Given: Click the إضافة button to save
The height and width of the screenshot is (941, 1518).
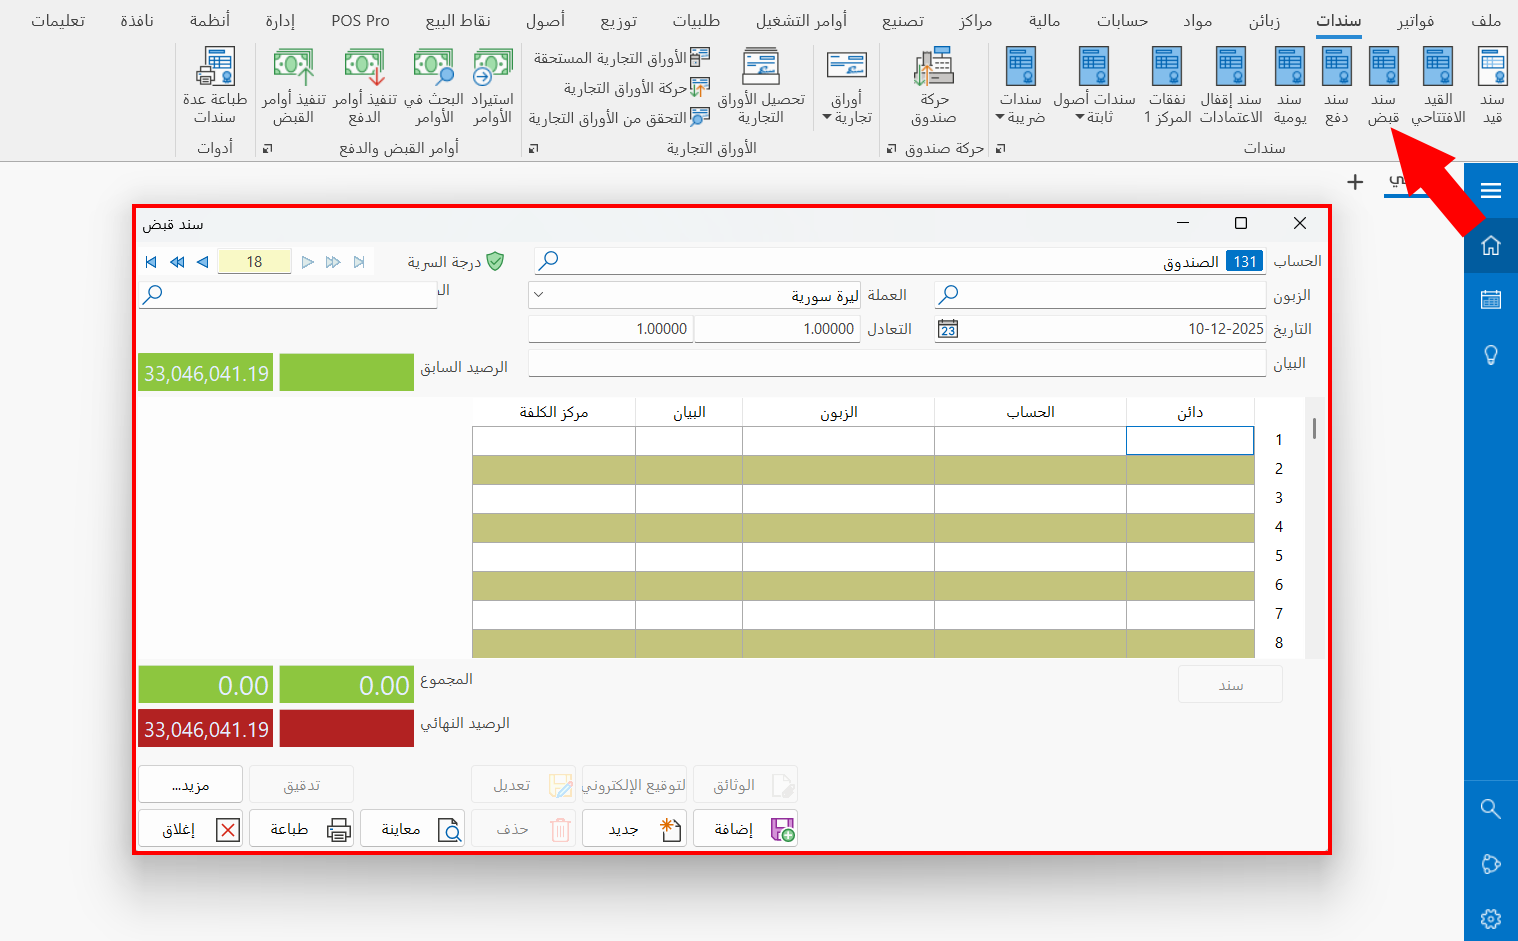Looking at the screenshot, I should tap(745, 827).
